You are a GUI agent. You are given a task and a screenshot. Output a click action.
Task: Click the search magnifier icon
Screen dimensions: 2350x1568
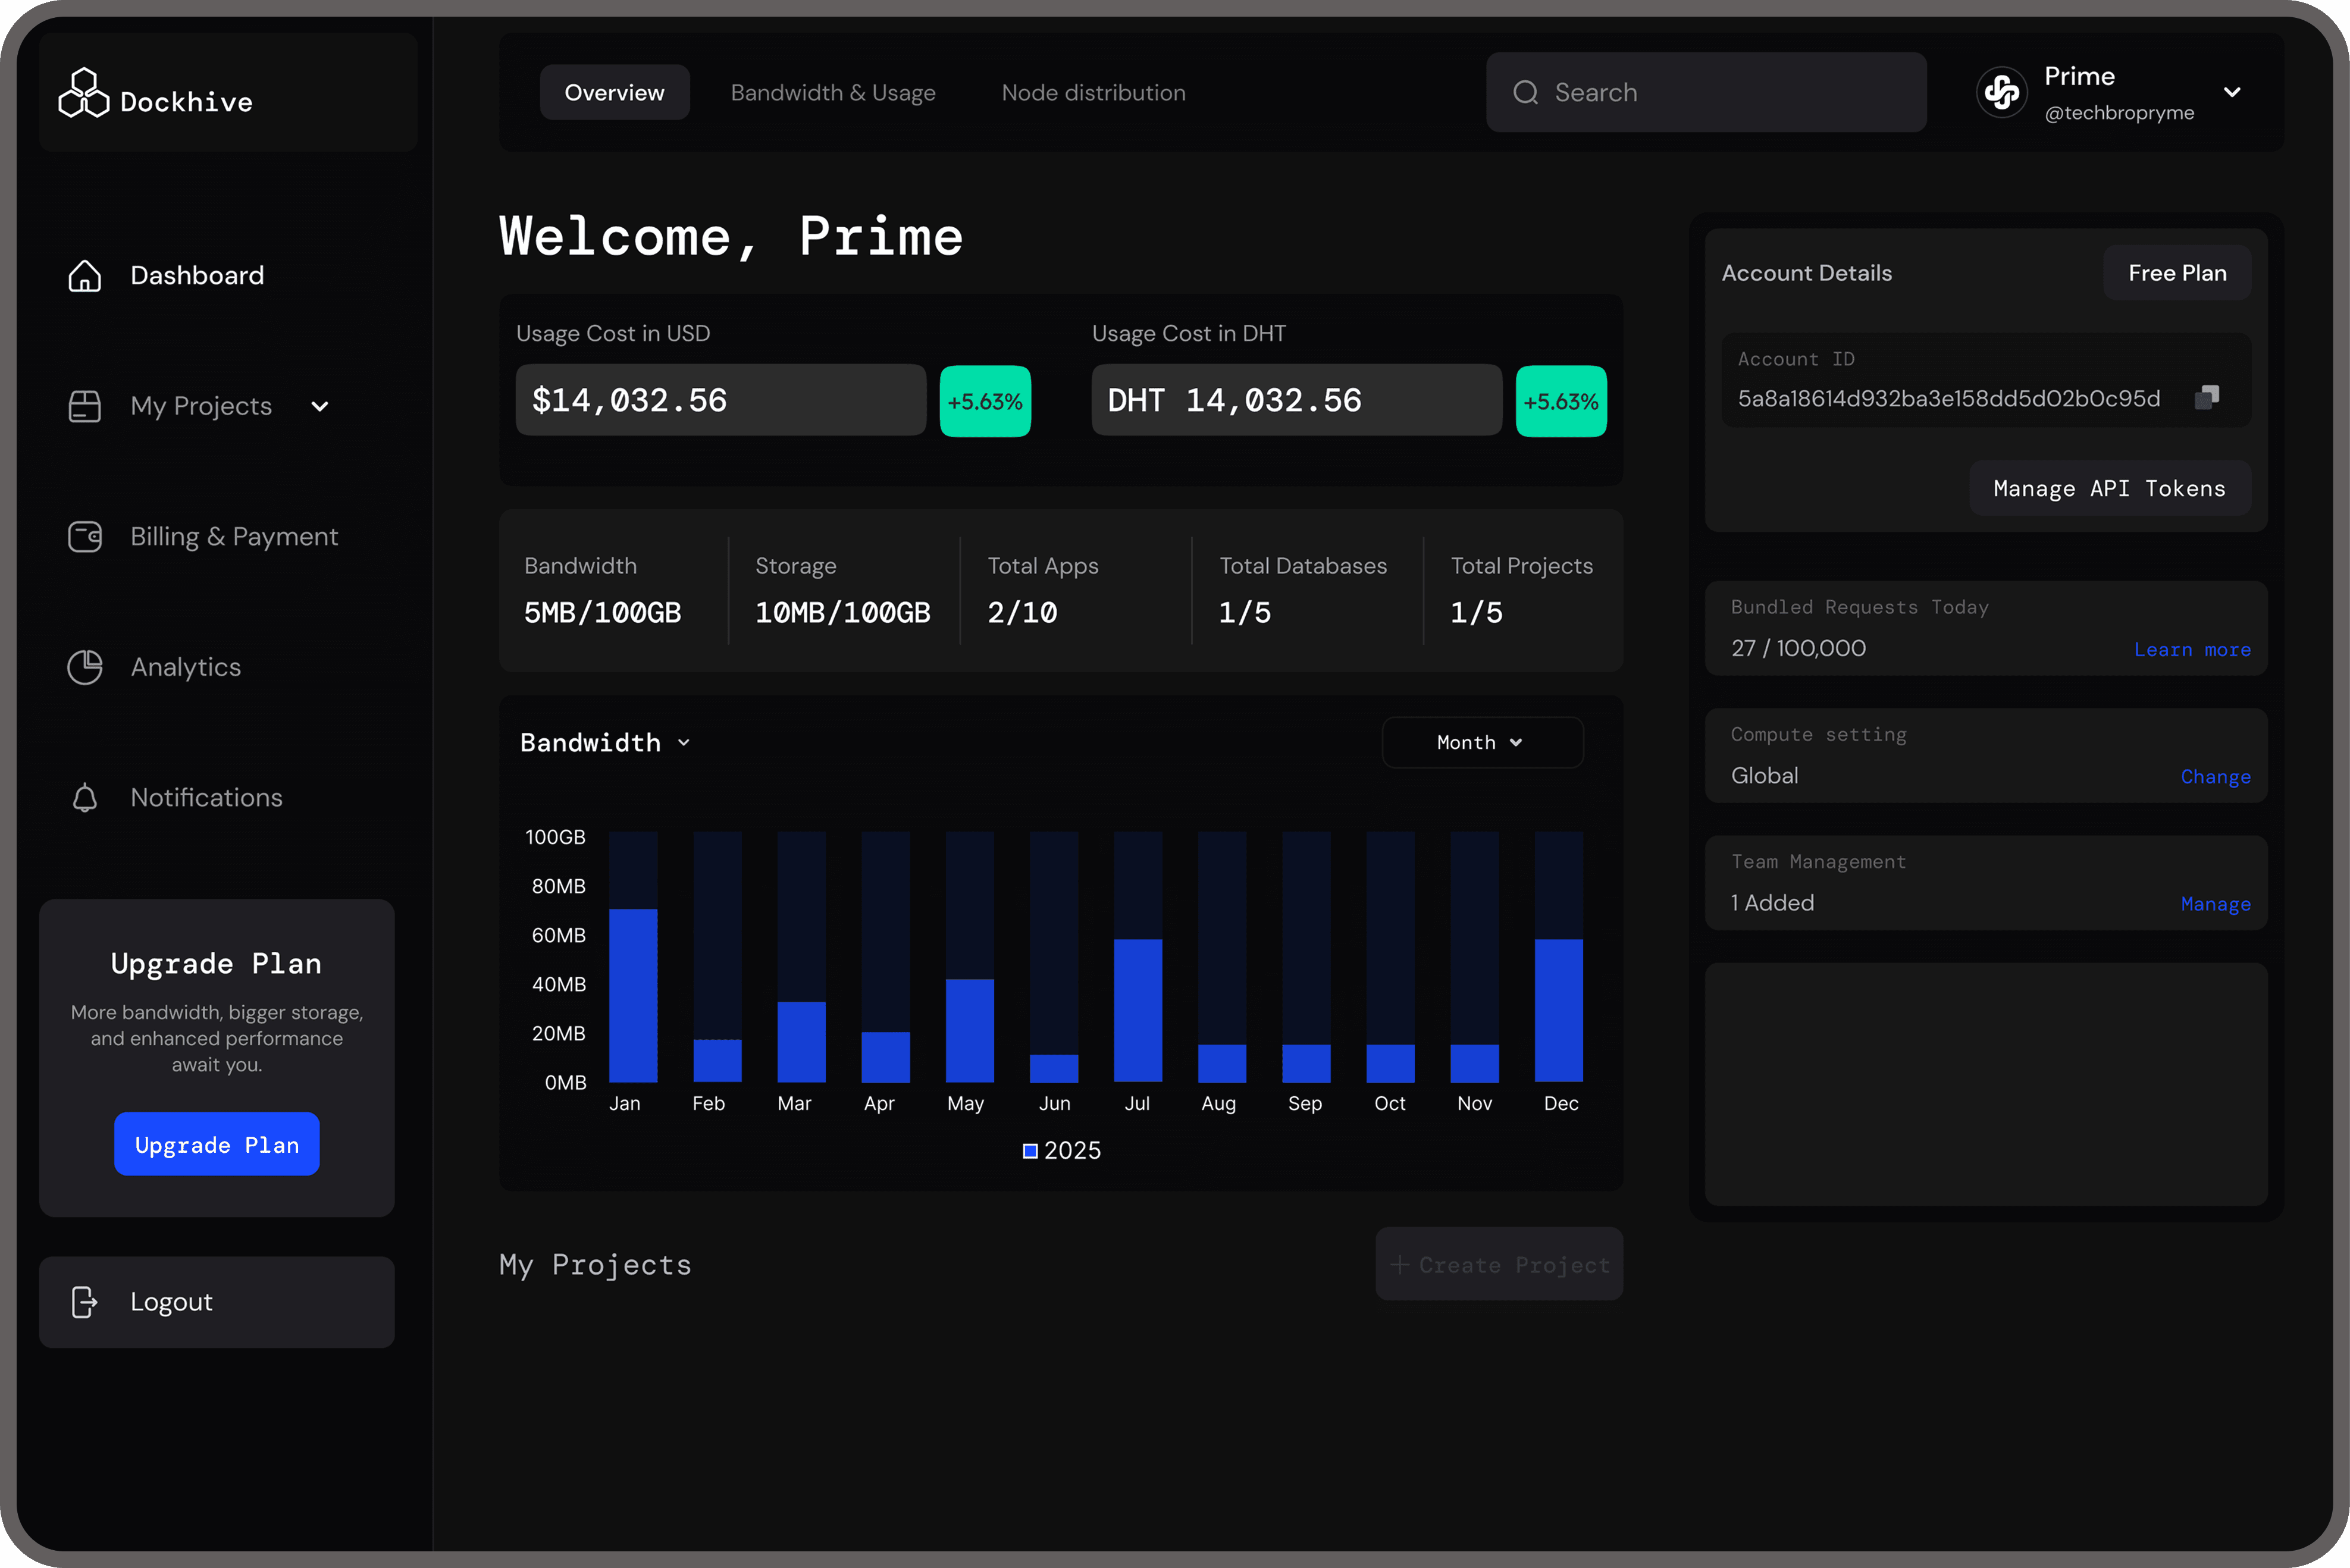click(x=1525, y=93)
